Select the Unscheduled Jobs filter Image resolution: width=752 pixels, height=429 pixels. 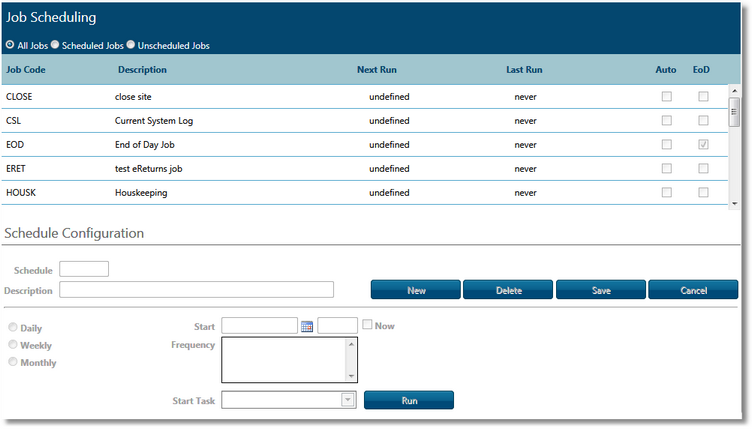click(x=130, y=45)
